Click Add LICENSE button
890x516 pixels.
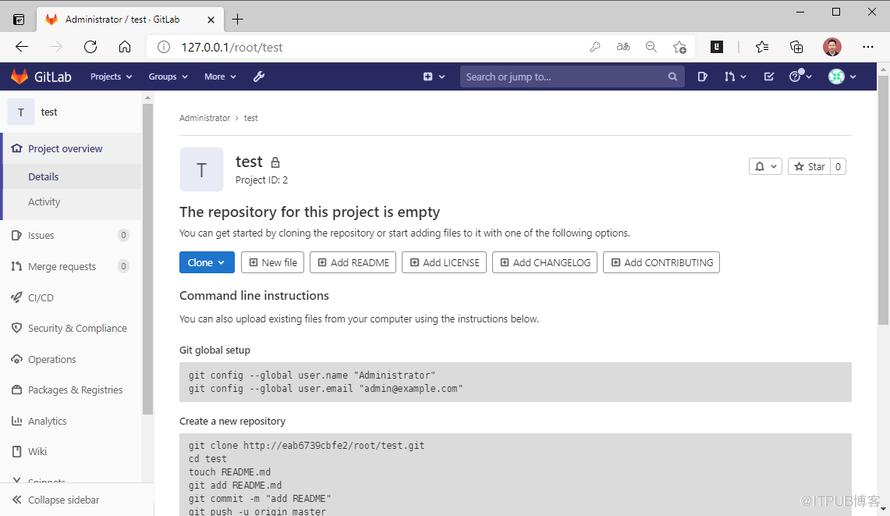click(444, 262)
